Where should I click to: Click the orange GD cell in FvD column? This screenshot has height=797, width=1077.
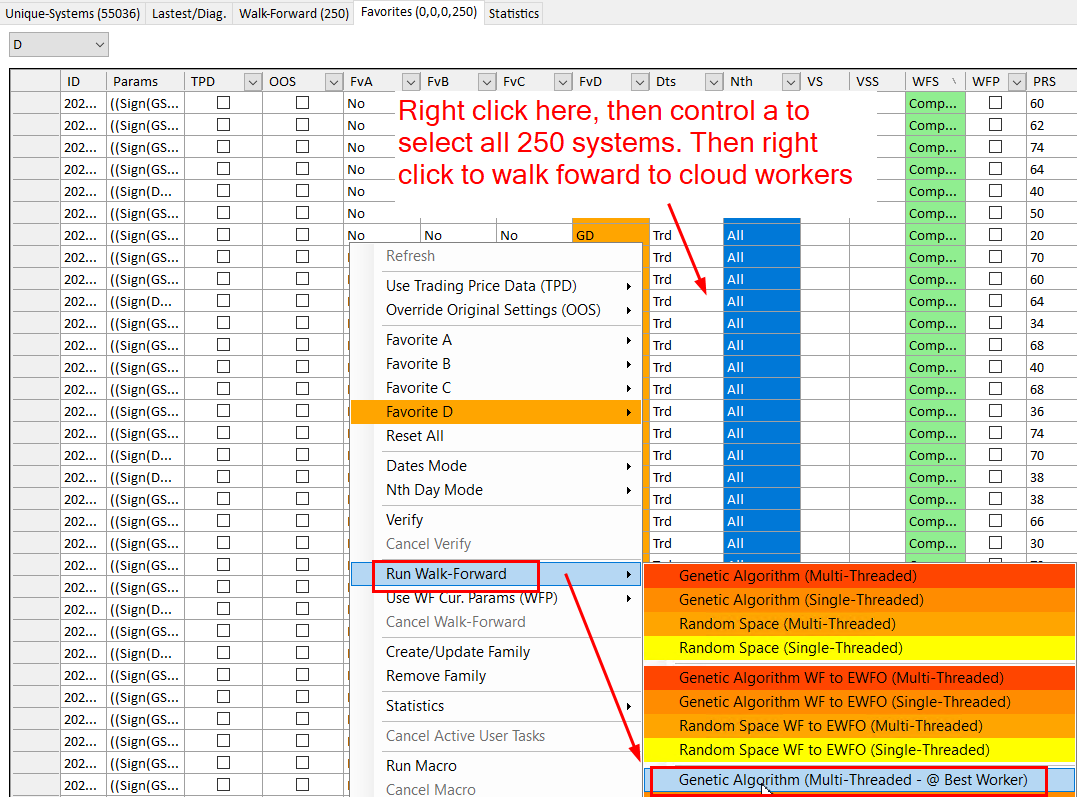click(x=610, y=236)
